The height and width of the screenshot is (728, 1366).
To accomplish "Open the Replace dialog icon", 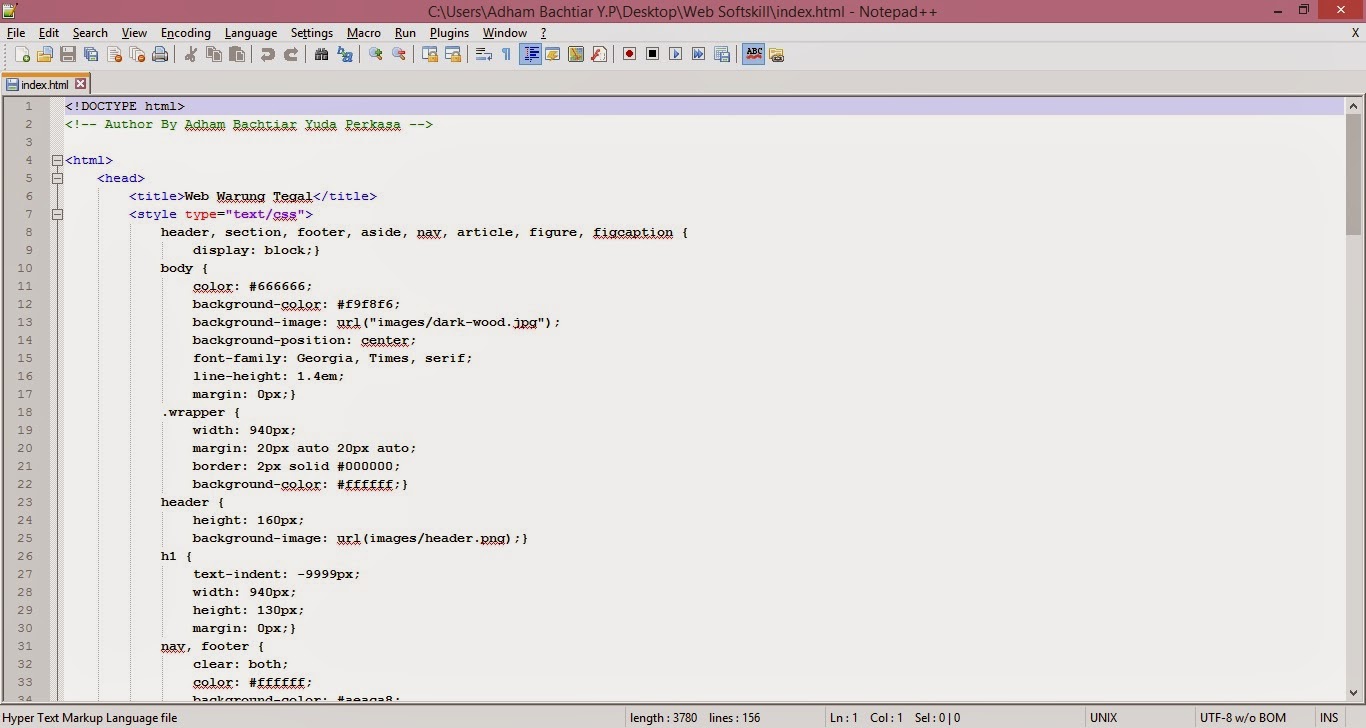I will pyautogui.click(x=345, y=54).
